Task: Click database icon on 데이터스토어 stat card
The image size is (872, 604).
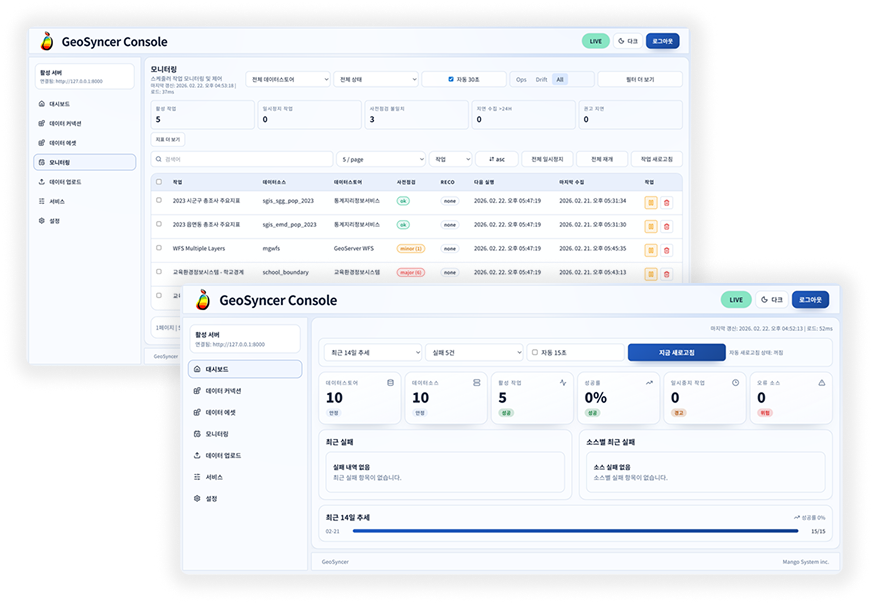Action: tap(389, 382)
